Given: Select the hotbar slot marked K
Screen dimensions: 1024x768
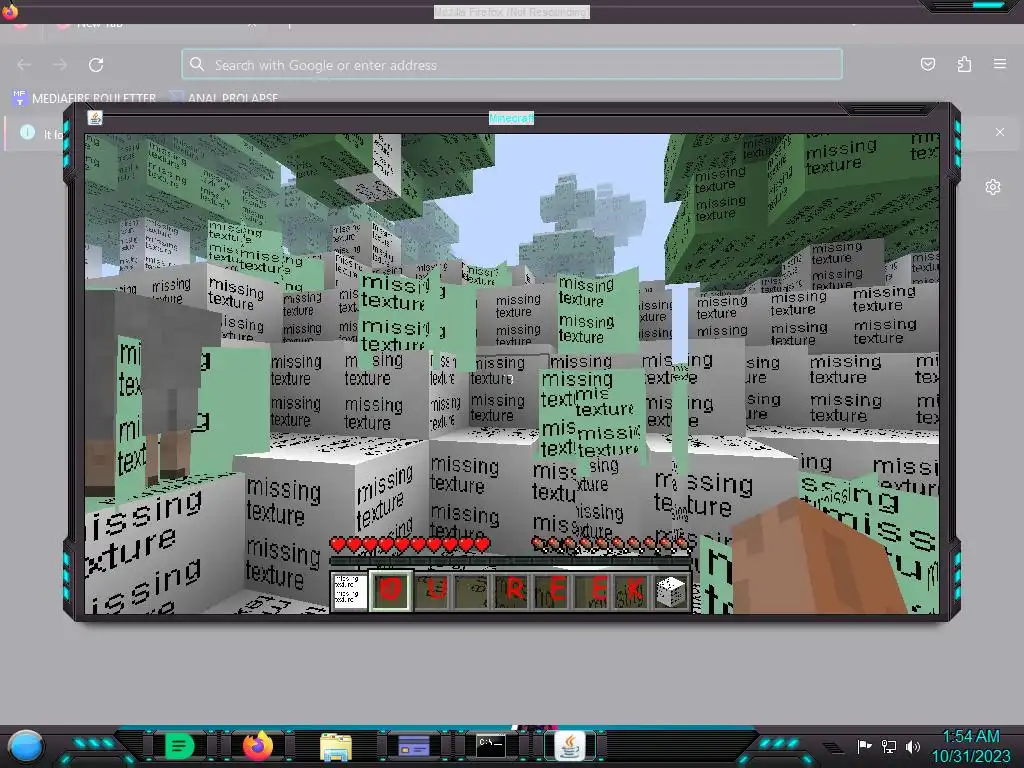Looking at the screenshot, I should point(634,590).
